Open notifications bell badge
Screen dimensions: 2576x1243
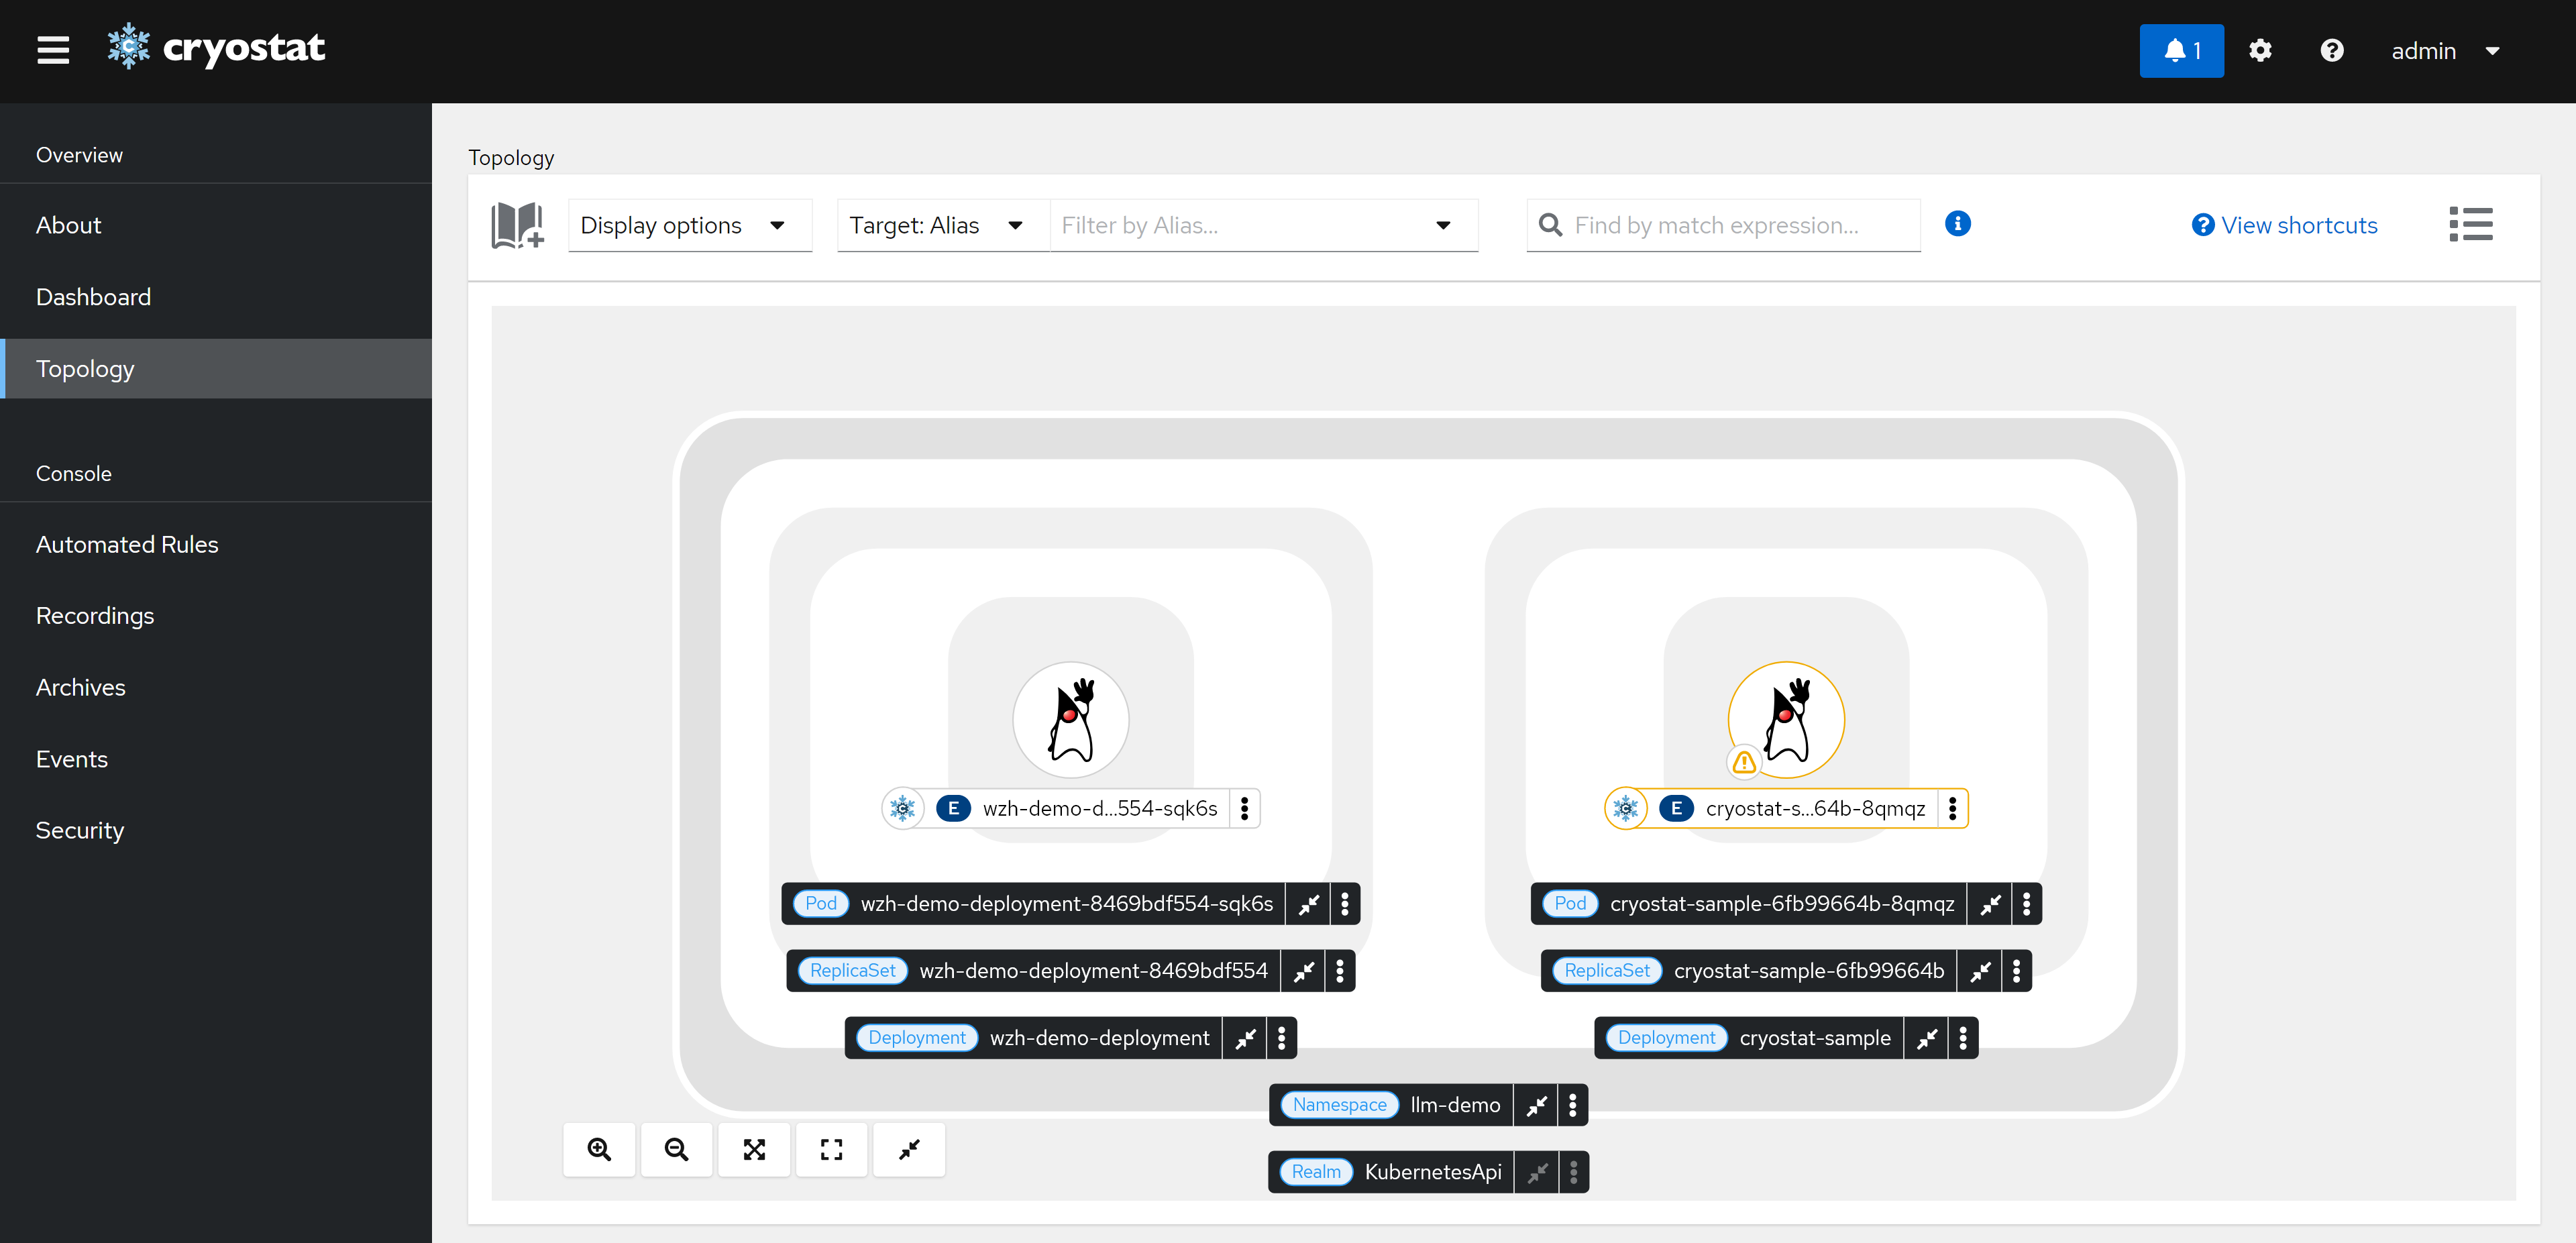(2181, 51)
